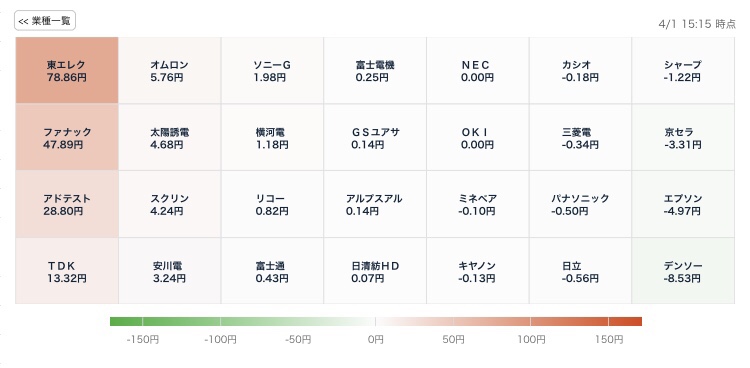Click the ソニーG 1.98円 cell

[272, 70]
